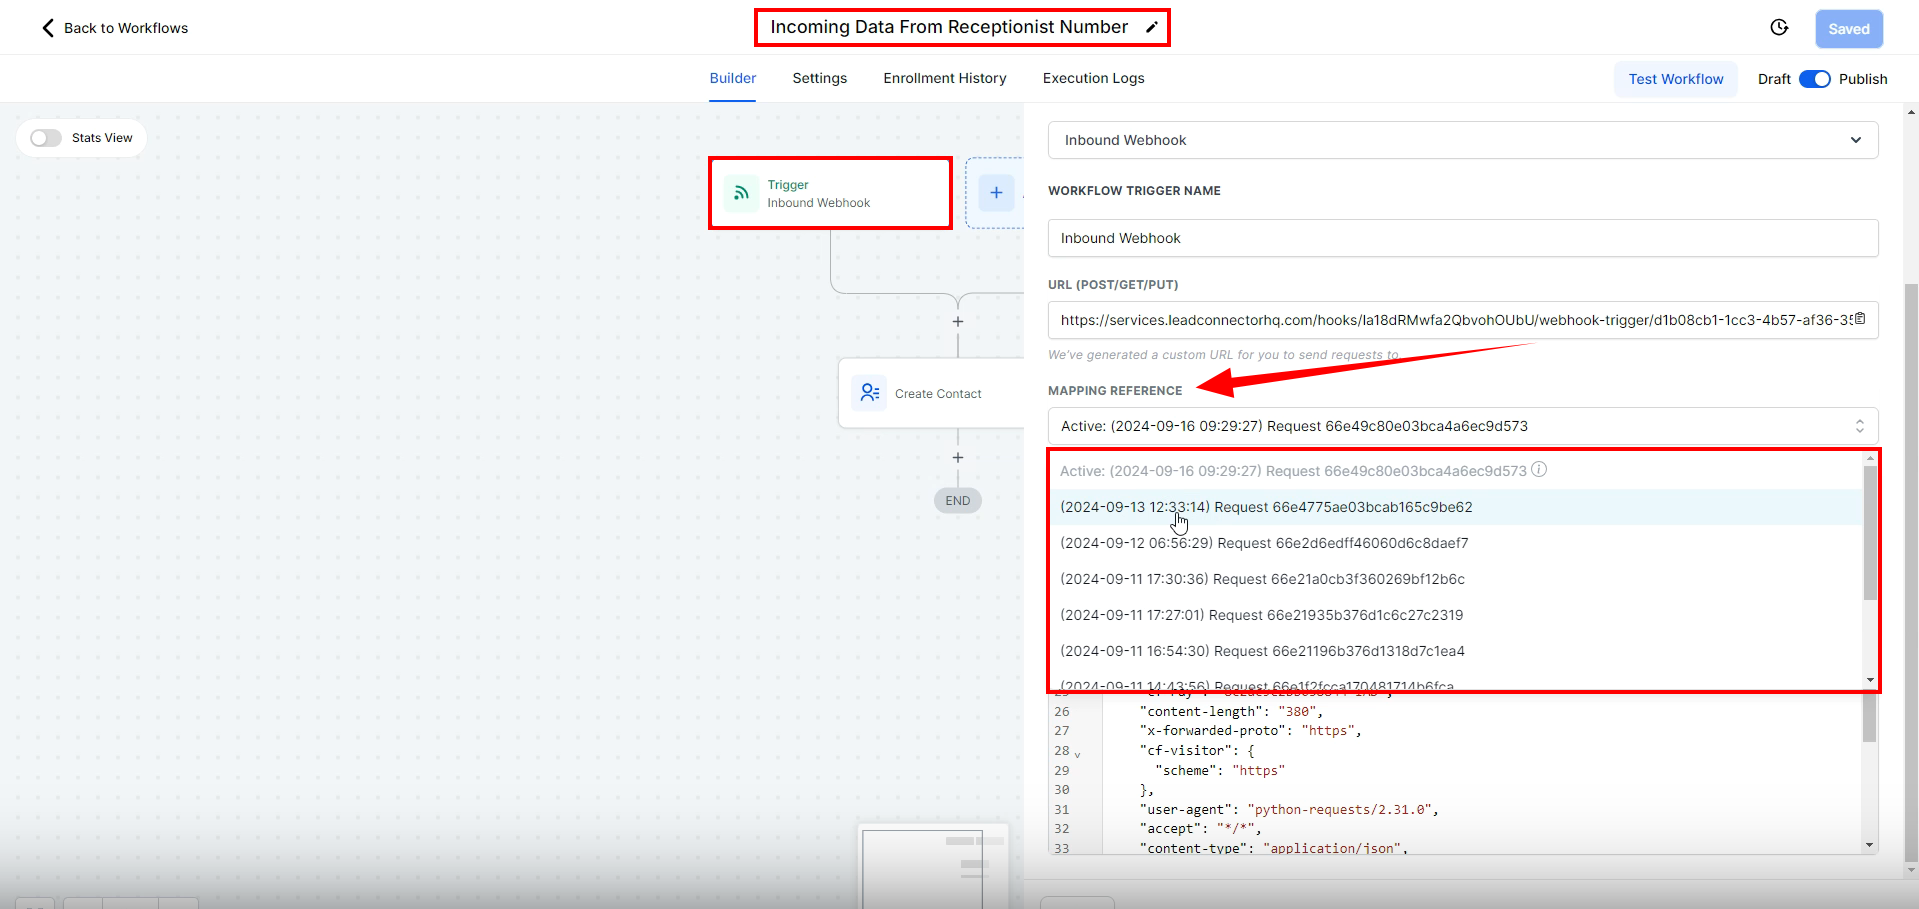Collapse the cf-visitor JSON block
Image resolution: width=1919 pixels, height=909 pixels.
point(1077,754)
